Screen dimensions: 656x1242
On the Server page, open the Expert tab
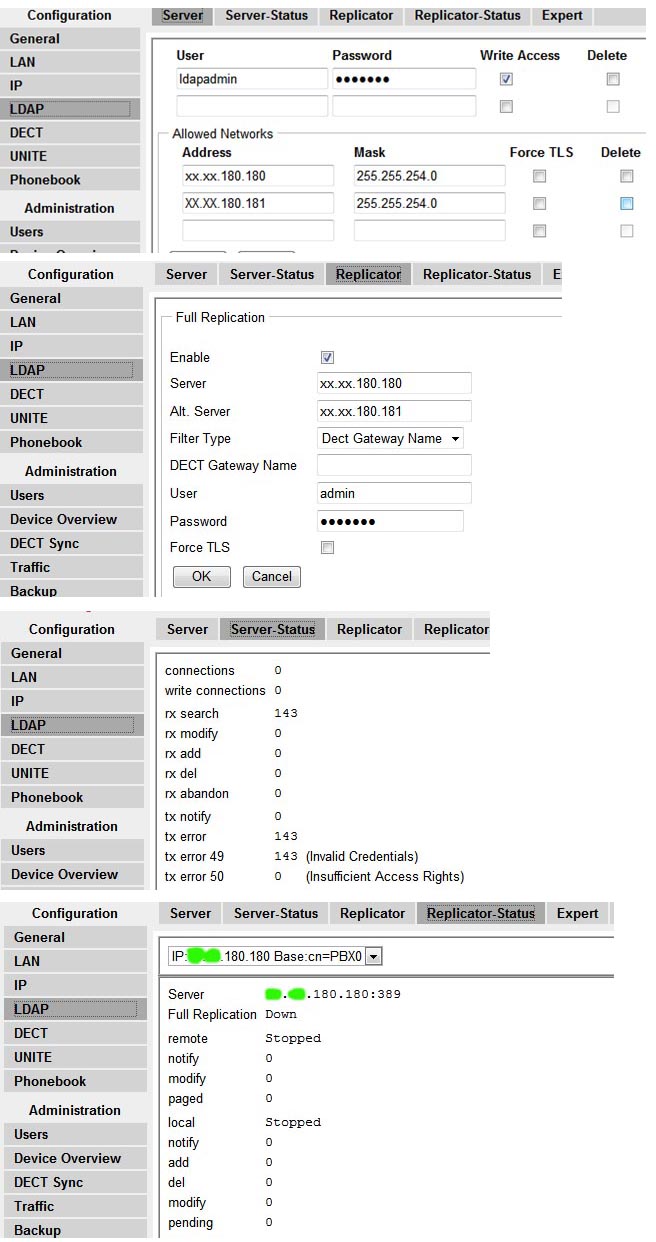pos(563,15)
